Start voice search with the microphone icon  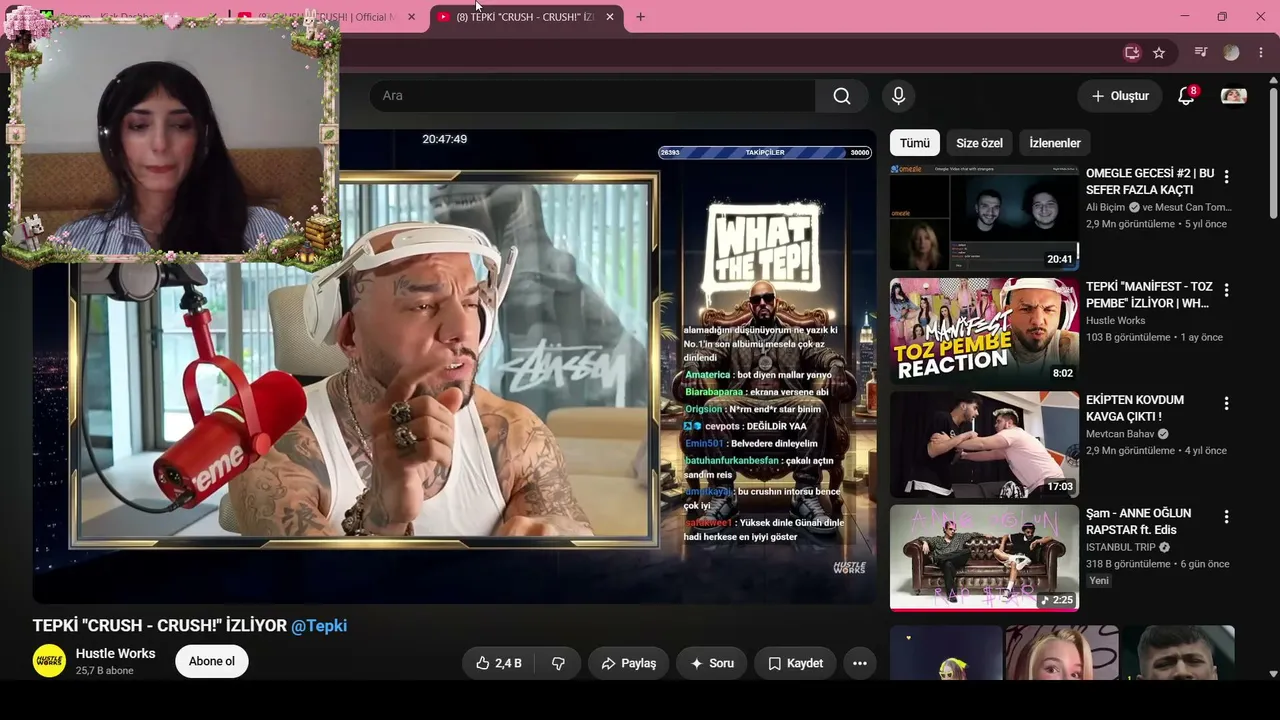point(898,96)
